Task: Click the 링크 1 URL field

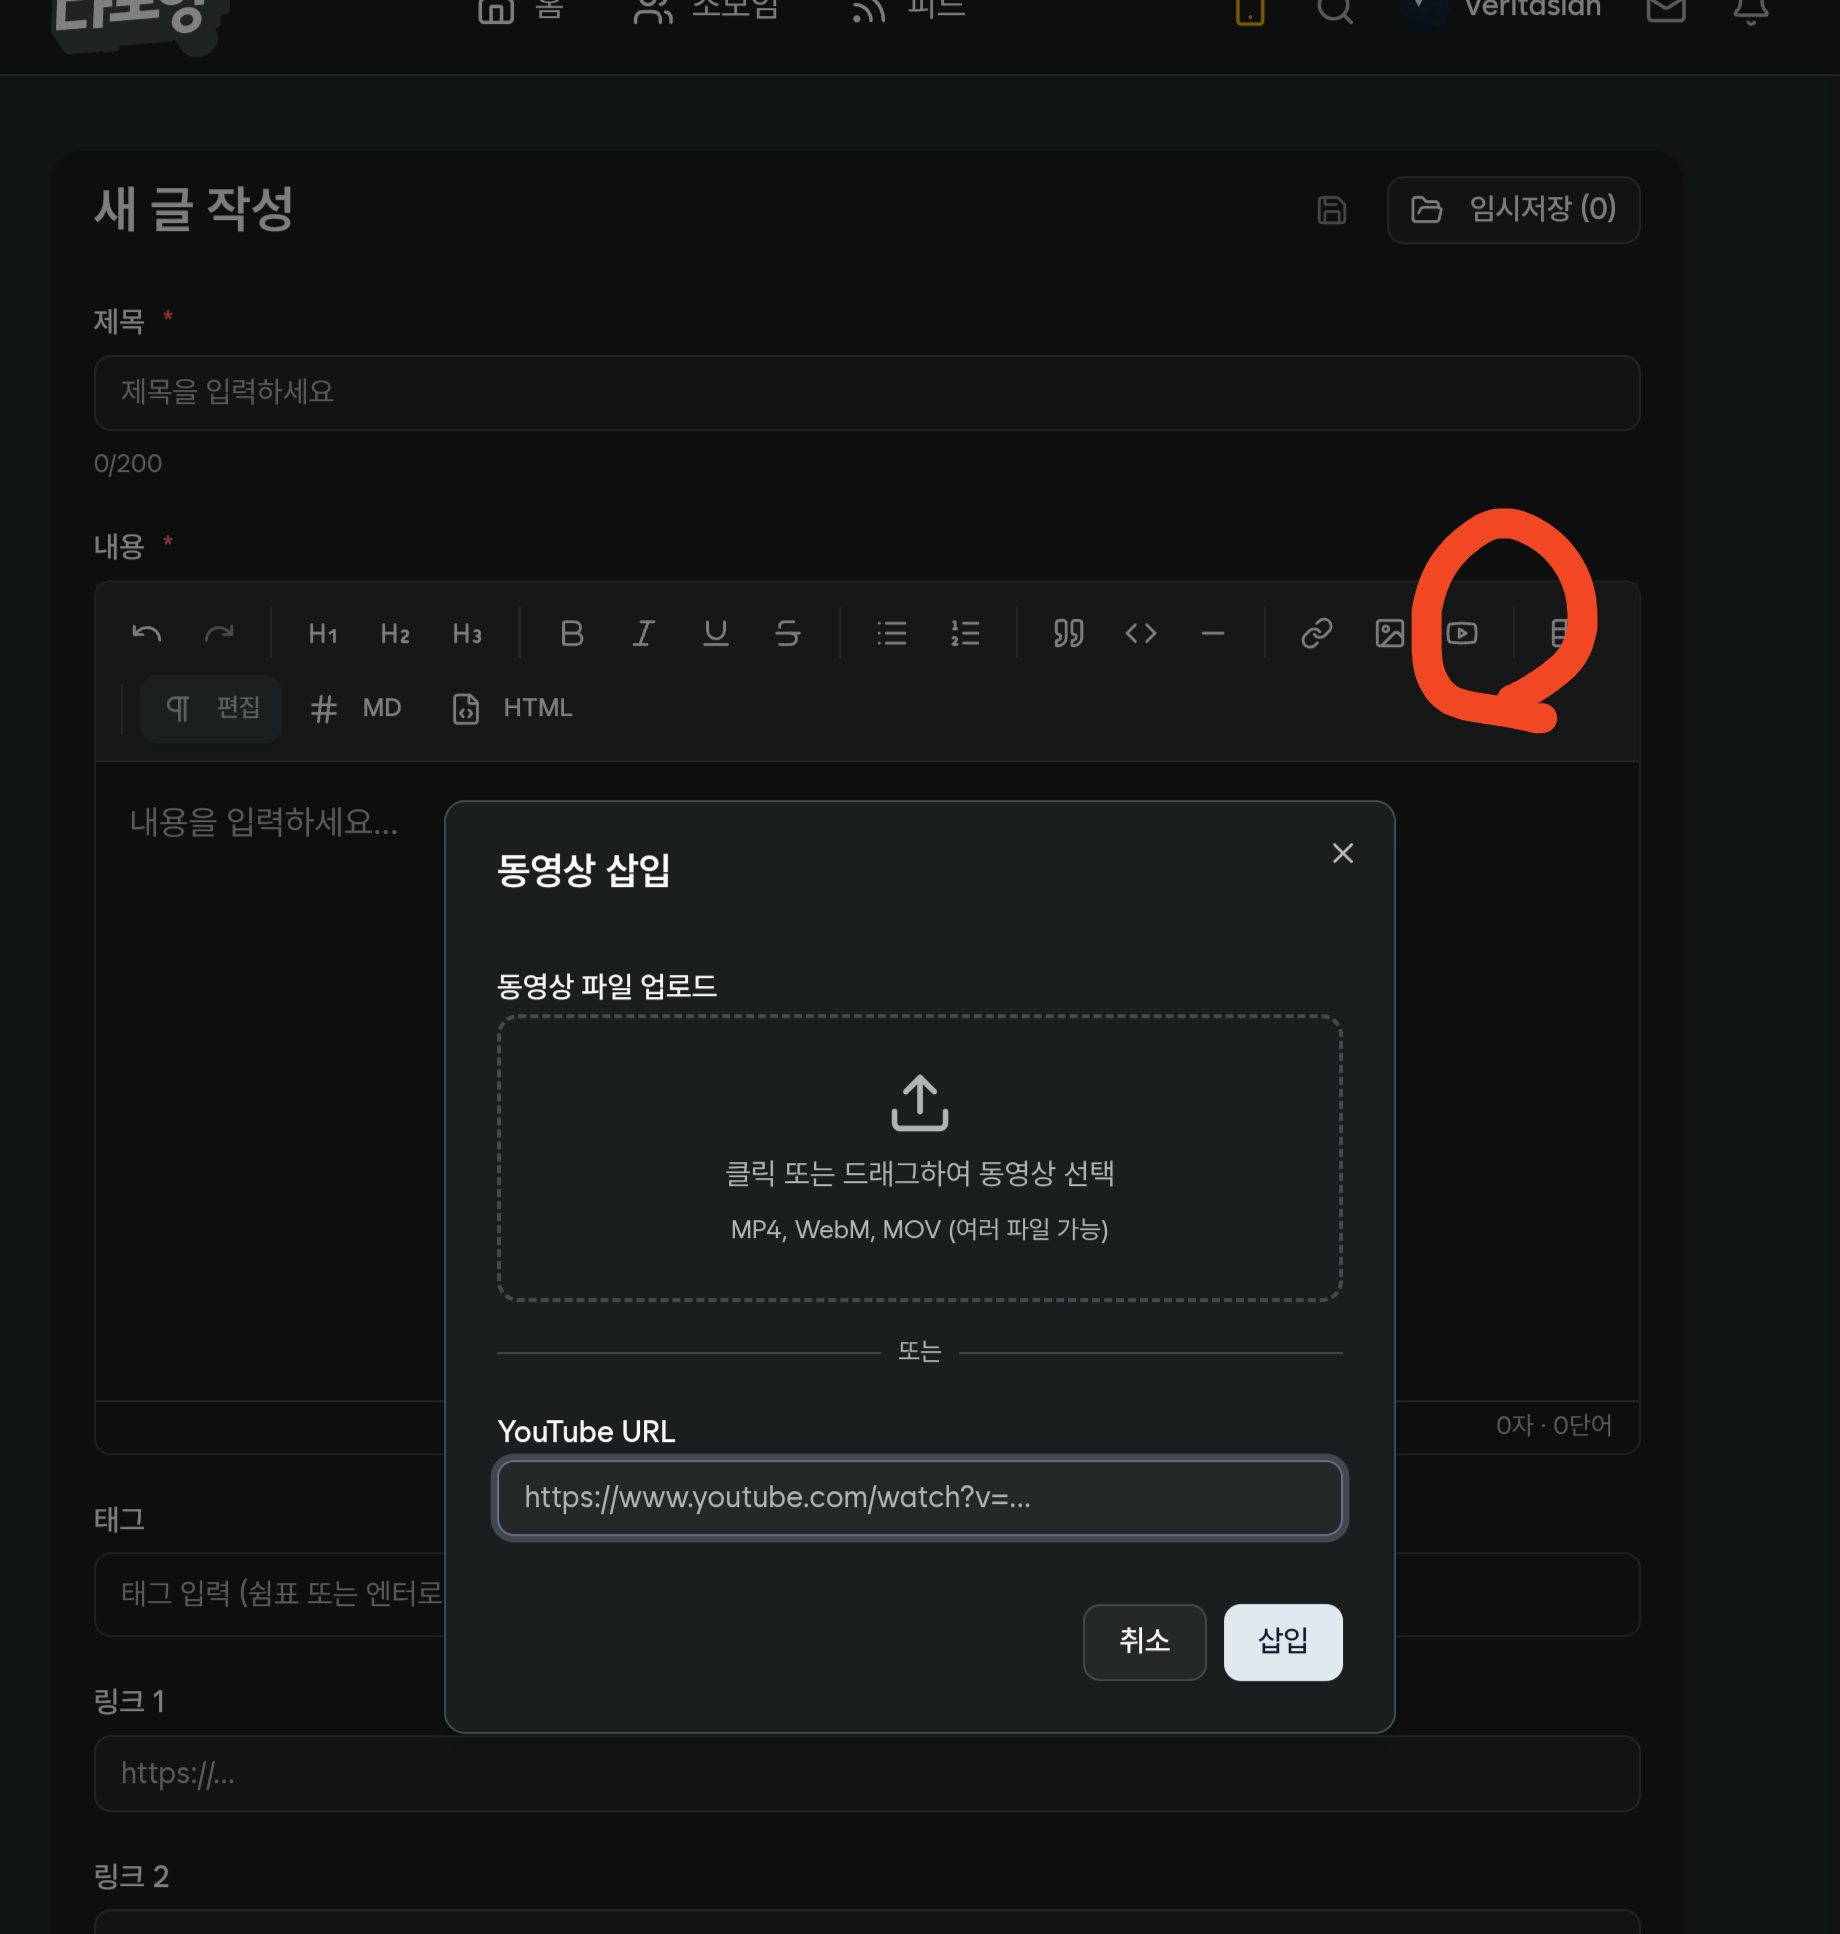Action: tap(867, 1774)
